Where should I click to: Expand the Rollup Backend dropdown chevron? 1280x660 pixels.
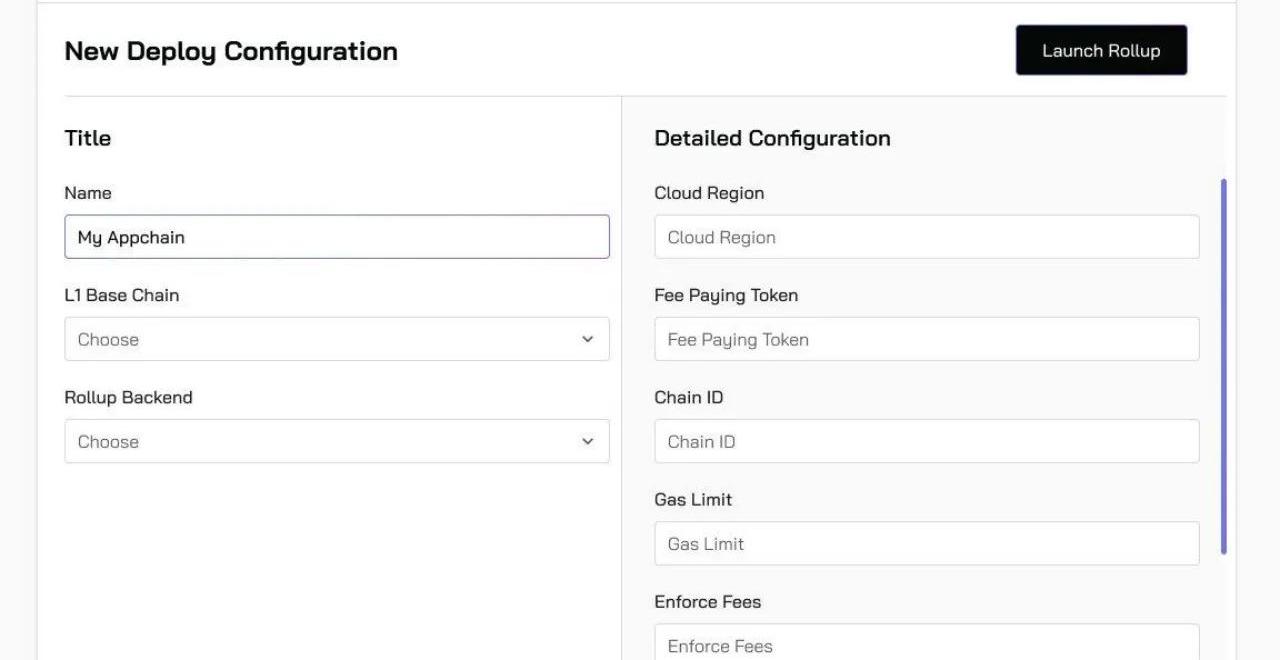click(x=587, y=442)
